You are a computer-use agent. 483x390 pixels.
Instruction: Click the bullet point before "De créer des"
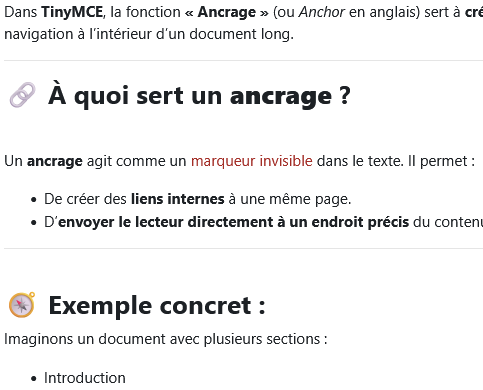point(33,200)
